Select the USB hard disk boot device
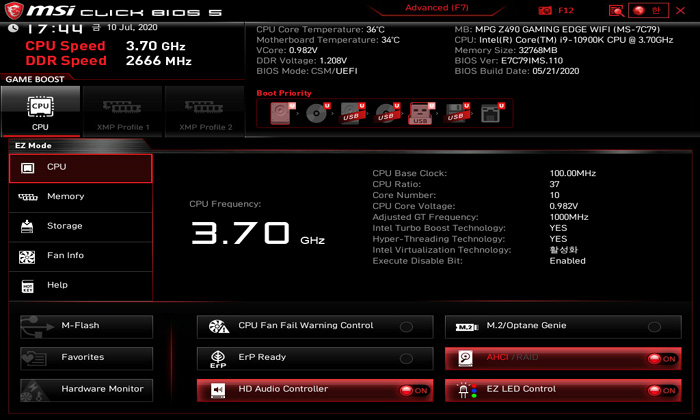 pyautogui.click(x=352, y=113)
